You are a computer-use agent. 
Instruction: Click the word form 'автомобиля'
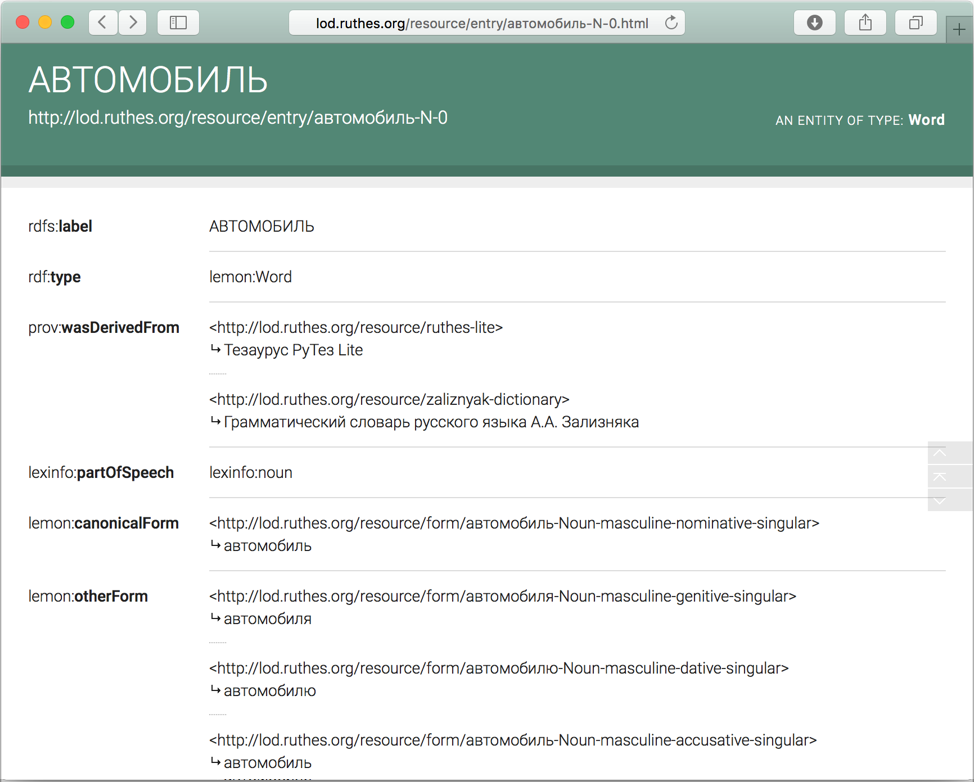point(268,619)
